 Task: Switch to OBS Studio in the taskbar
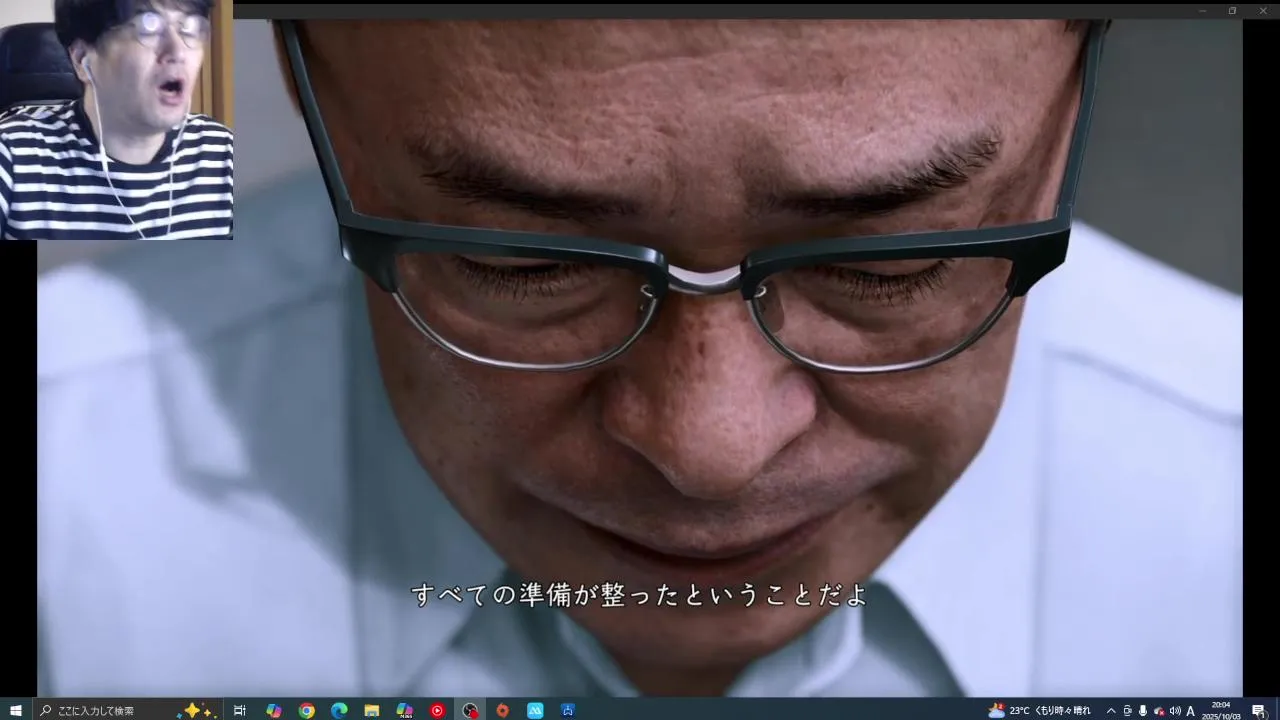470,710
